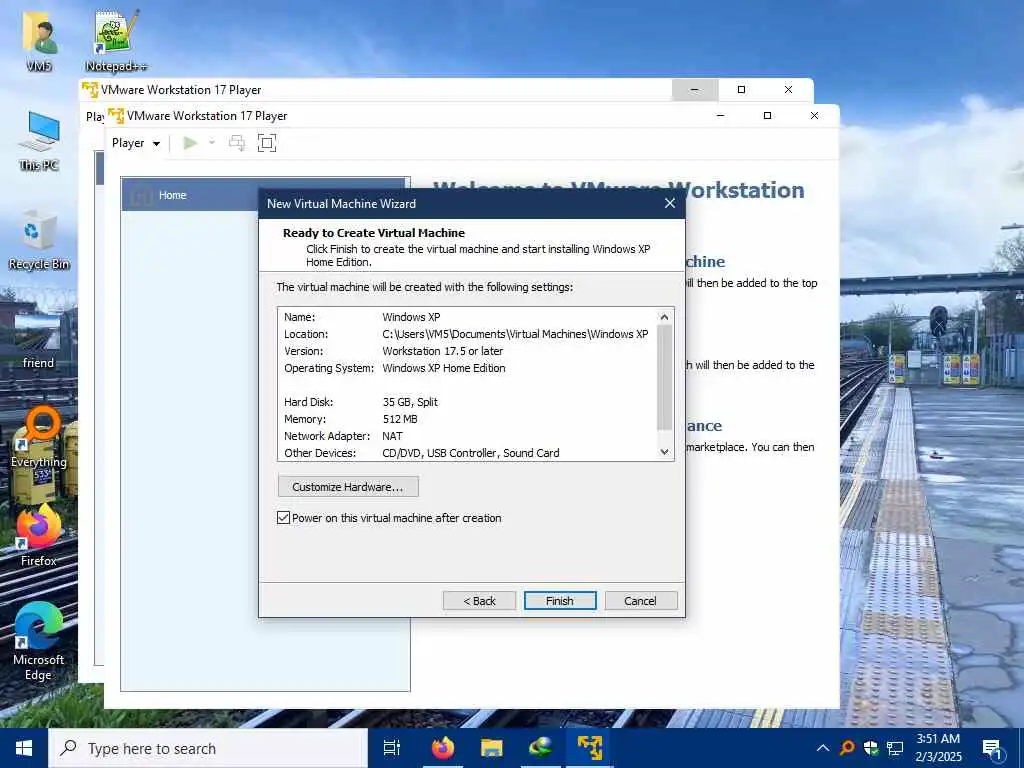Select 'Workstation 17.5 or later' version text

(443, 351)
